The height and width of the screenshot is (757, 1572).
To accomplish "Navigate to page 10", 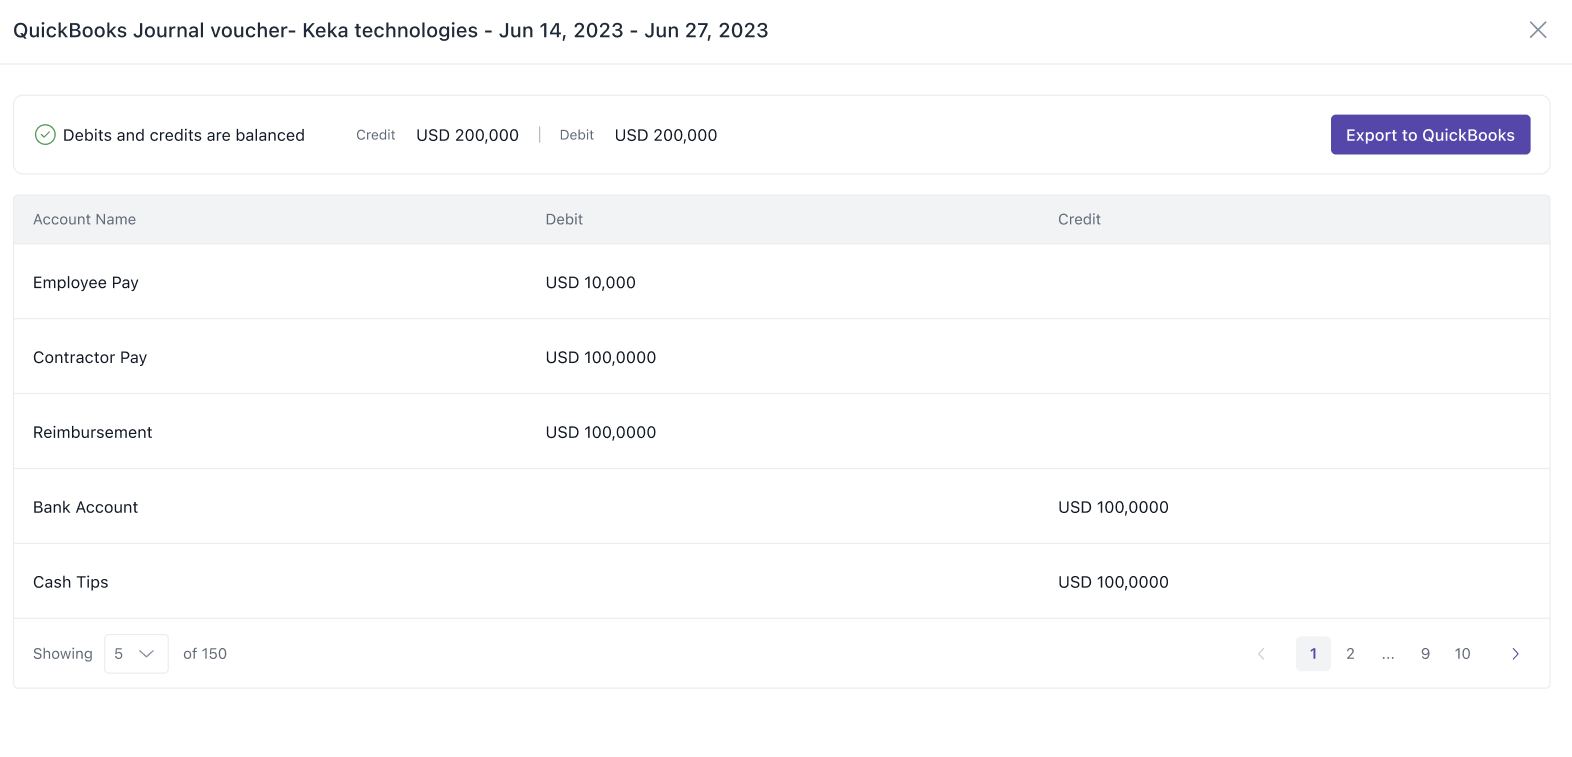I will 1462,654.
